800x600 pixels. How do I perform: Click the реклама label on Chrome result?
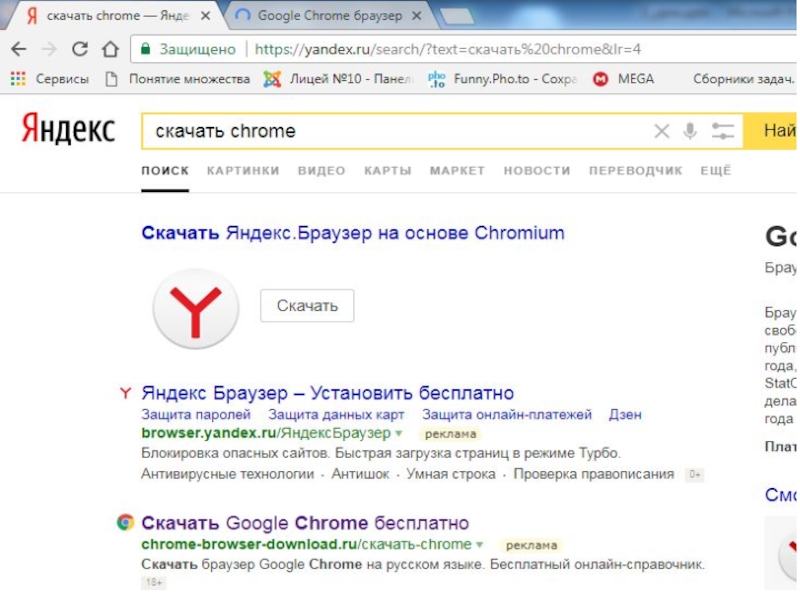pyautogui.click(x=531, y=545)
